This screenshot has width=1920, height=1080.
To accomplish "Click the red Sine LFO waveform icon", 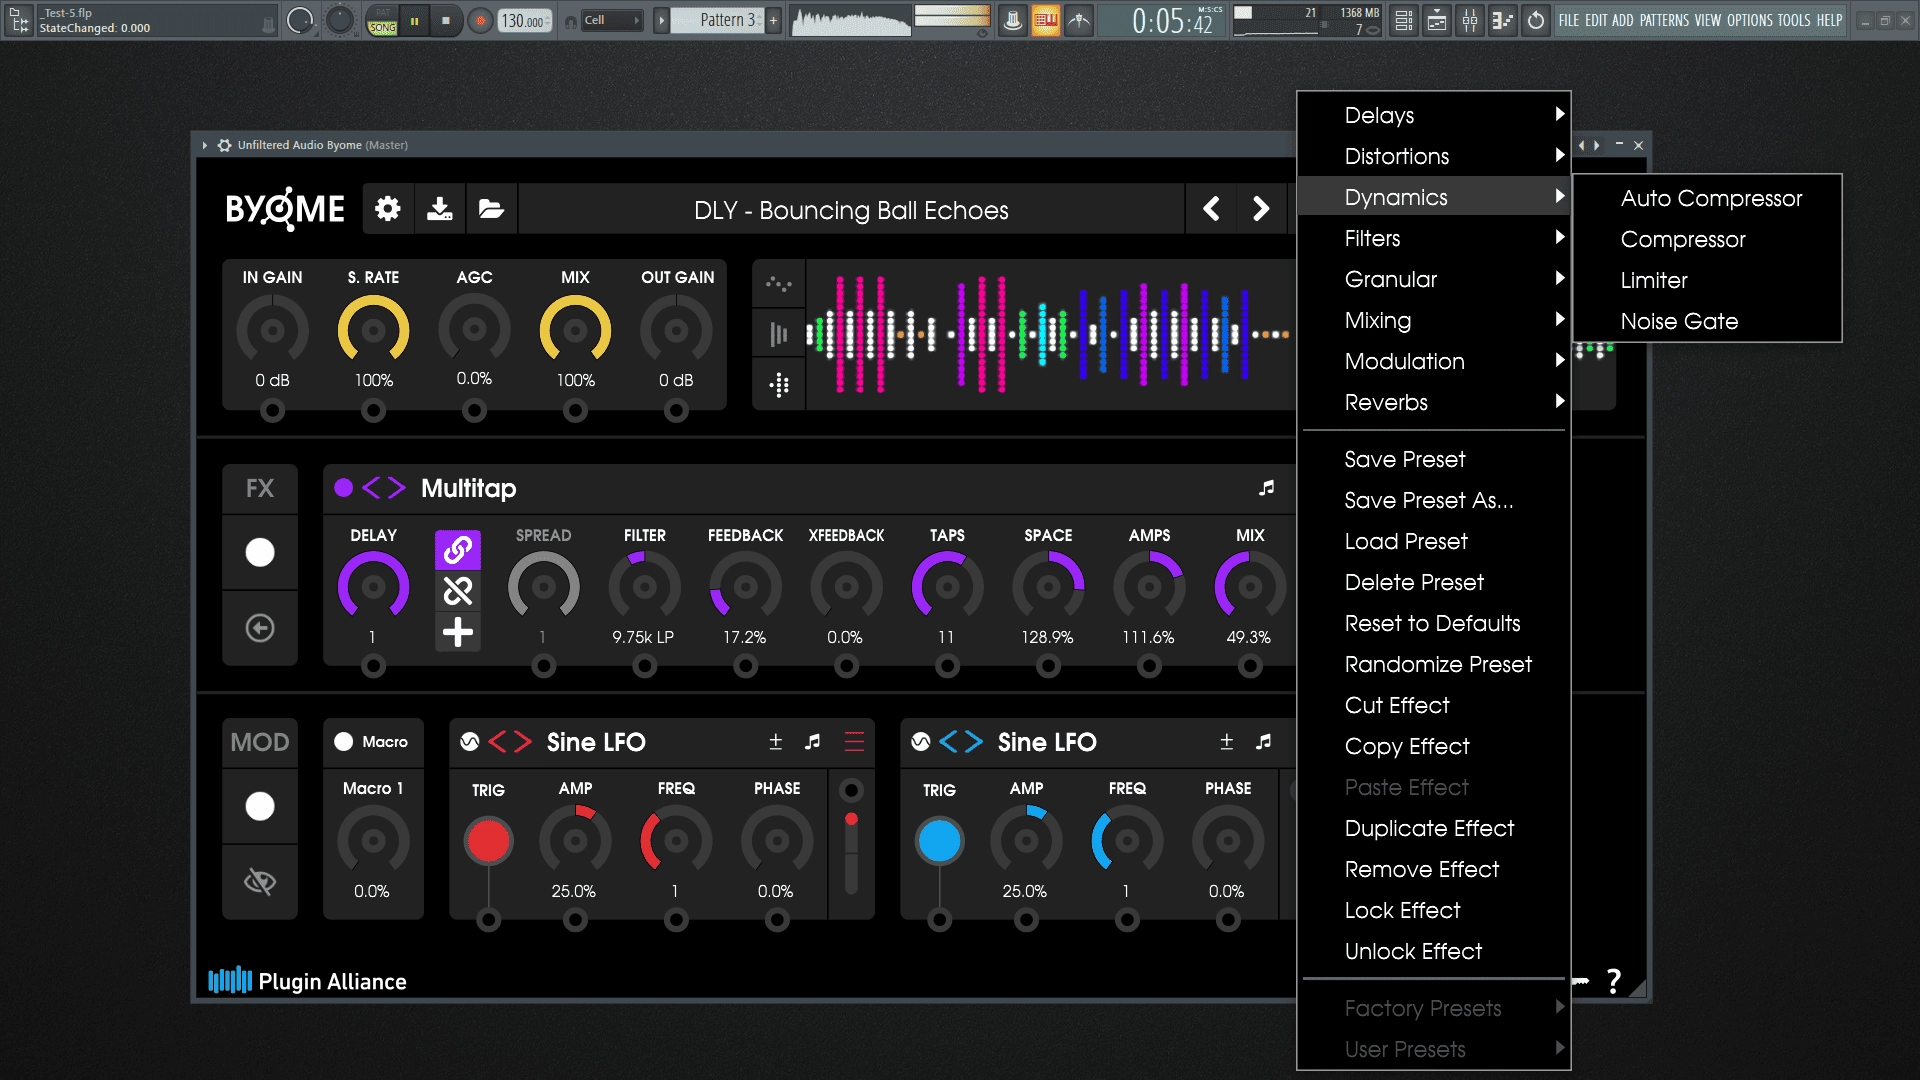I will pyautogui.click(x=469, y=742).
